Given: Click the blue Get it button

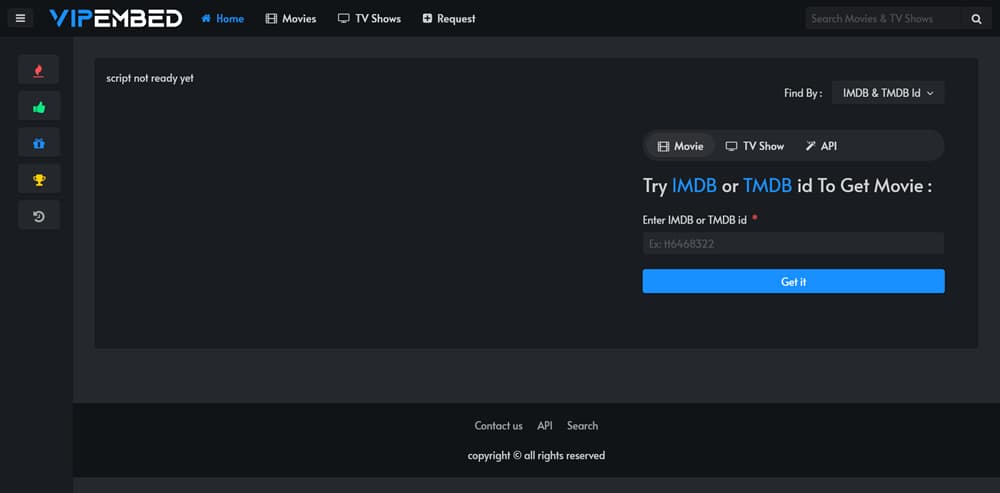Looking at the screenshot, I should pos(793,281).
